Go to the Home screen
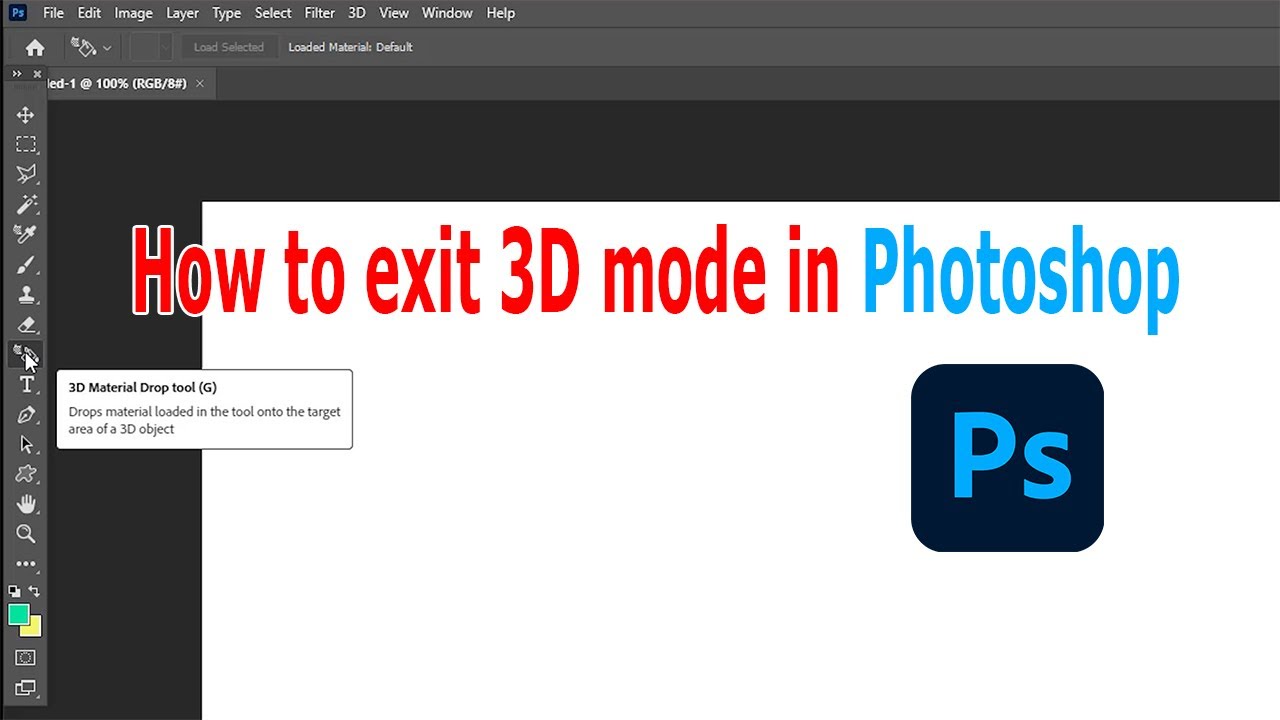Image resolution: width=1280 pixels, height=720 pixels. pos(35,47)
